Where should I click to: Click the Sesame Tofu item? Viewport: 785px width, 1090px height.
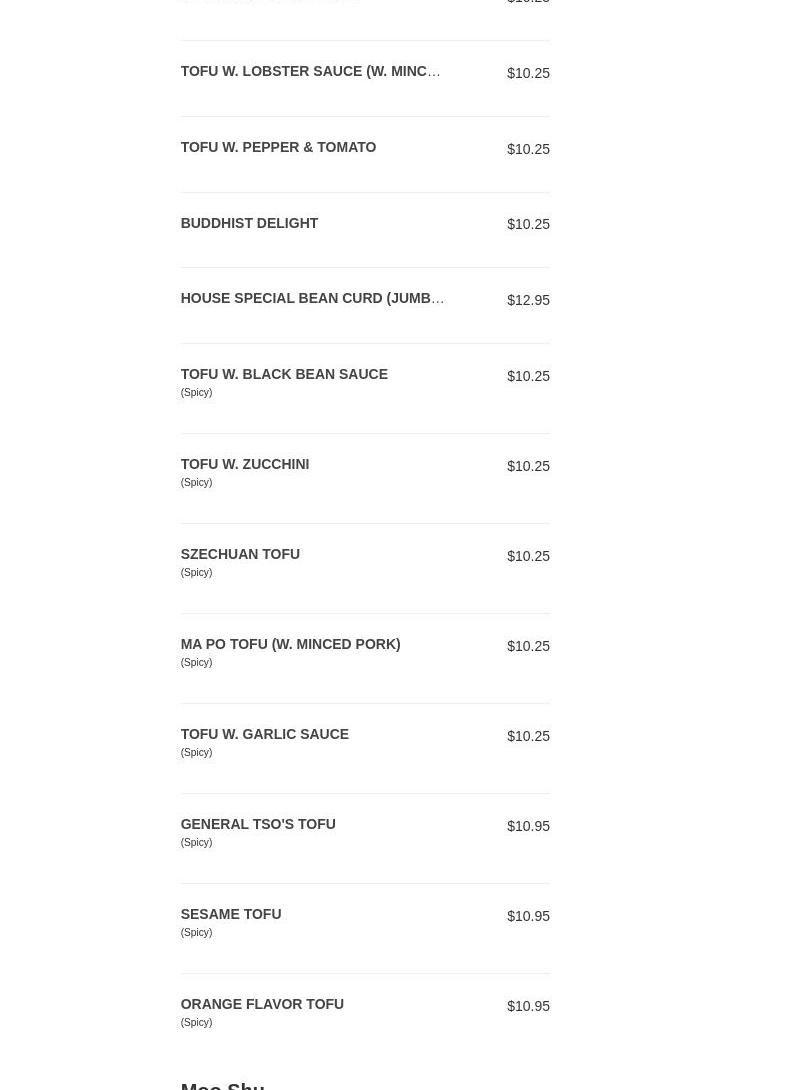click(230, 915)
